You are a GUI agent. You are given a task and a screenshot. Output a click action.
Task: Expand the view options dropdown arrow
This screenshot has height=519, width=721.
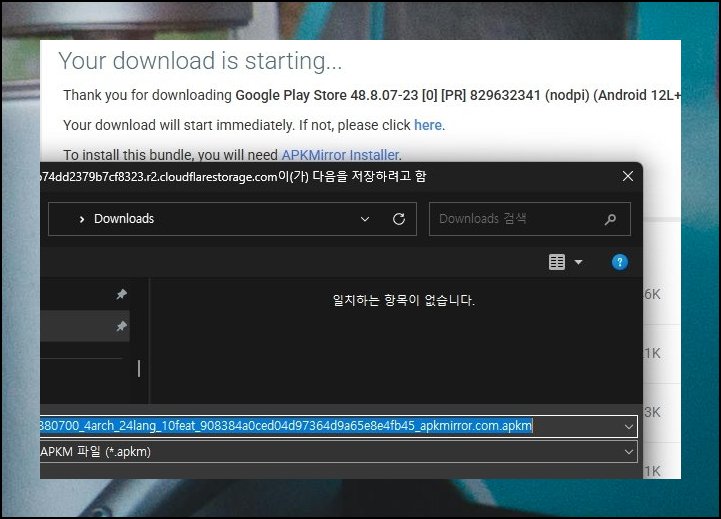coord(578,262)
